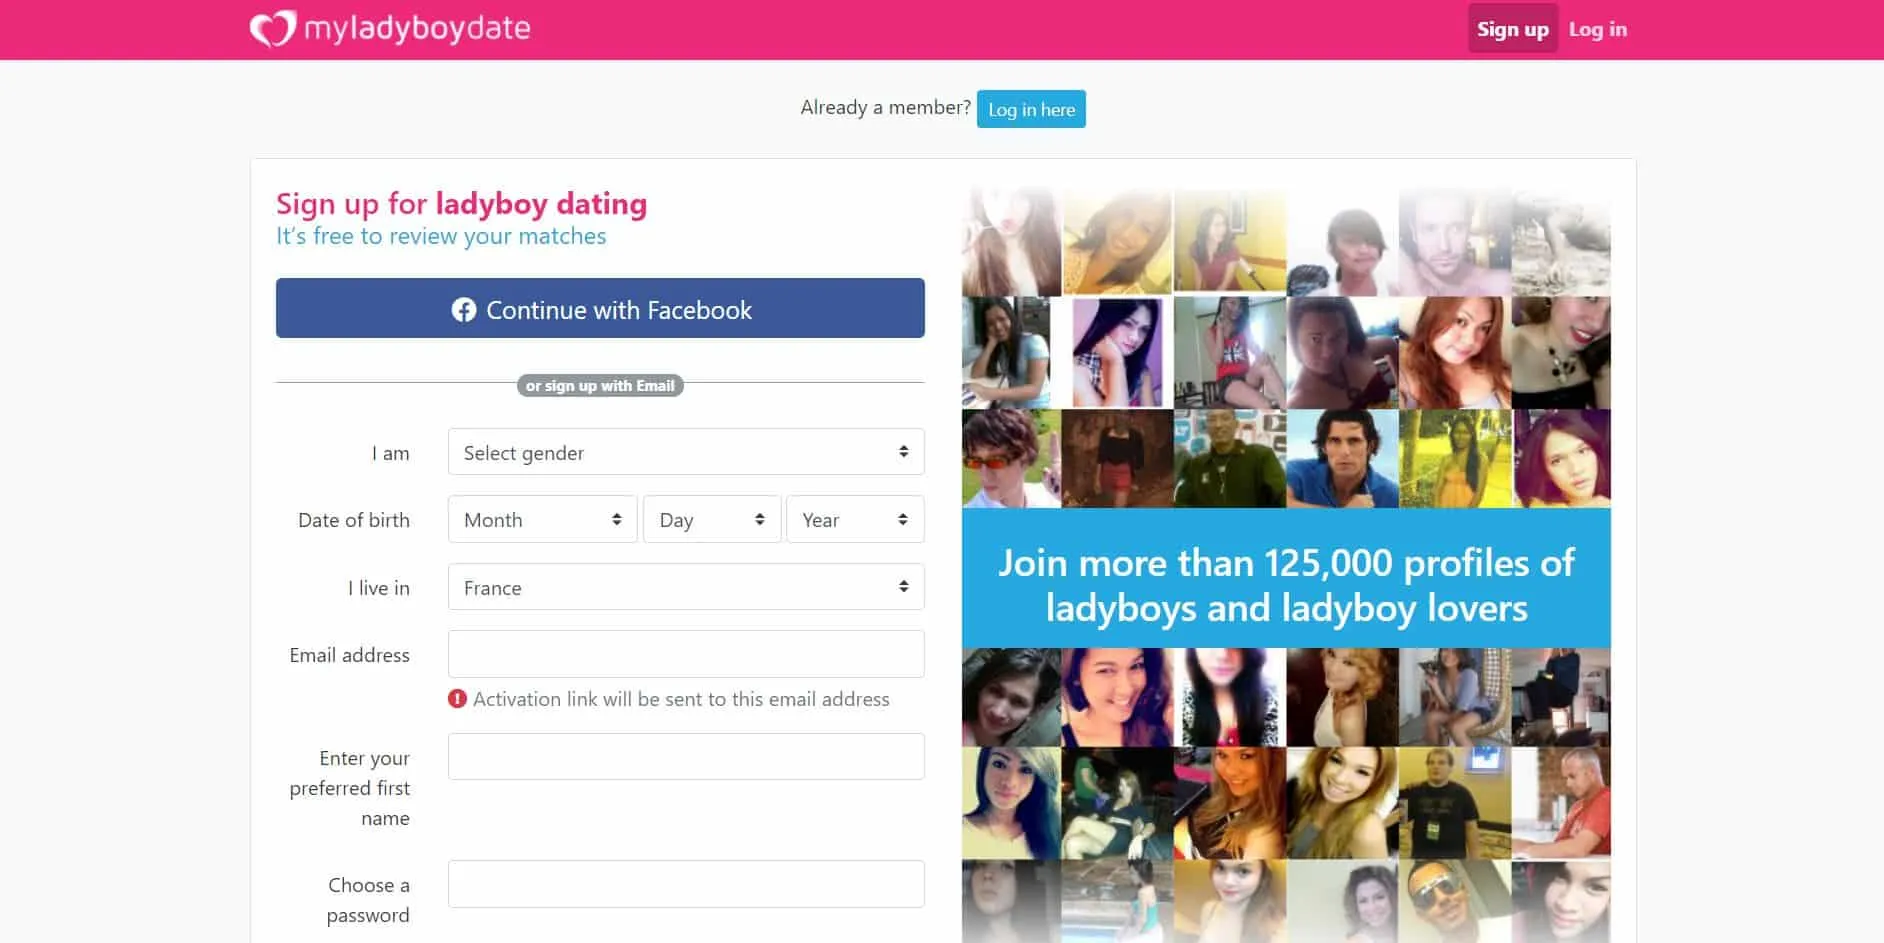Go to Log in from header
1884x943 pixels.
coord(1597,29)
